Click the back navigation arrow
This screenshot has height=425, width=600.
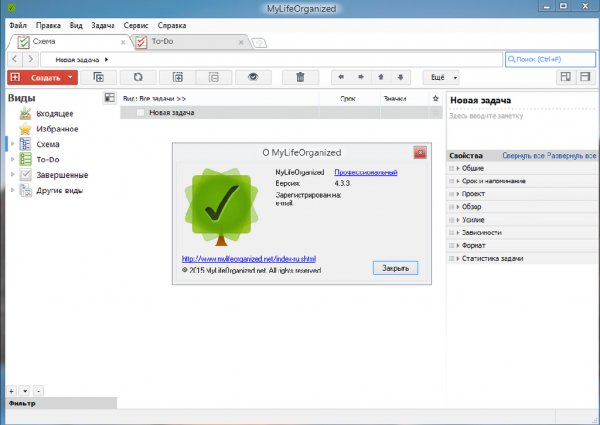coord(15,59)
